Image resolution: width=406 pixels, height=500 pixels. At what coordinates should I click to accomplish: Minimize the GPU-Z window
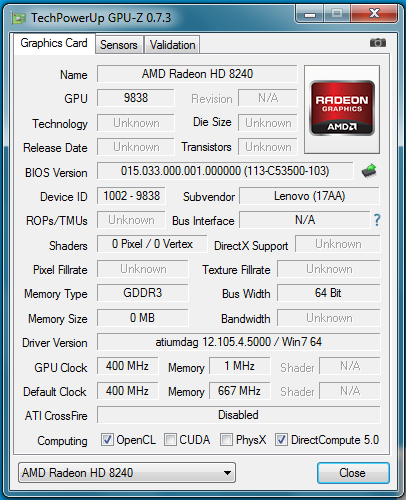[310, 14]
